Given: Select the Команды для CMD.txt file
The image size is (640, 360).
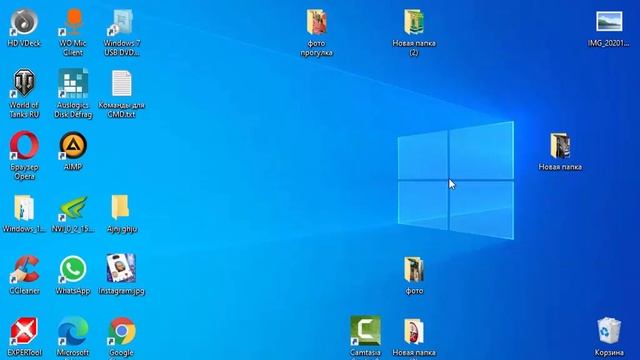Looking at the screenshot, I should [x=122, y=84].
